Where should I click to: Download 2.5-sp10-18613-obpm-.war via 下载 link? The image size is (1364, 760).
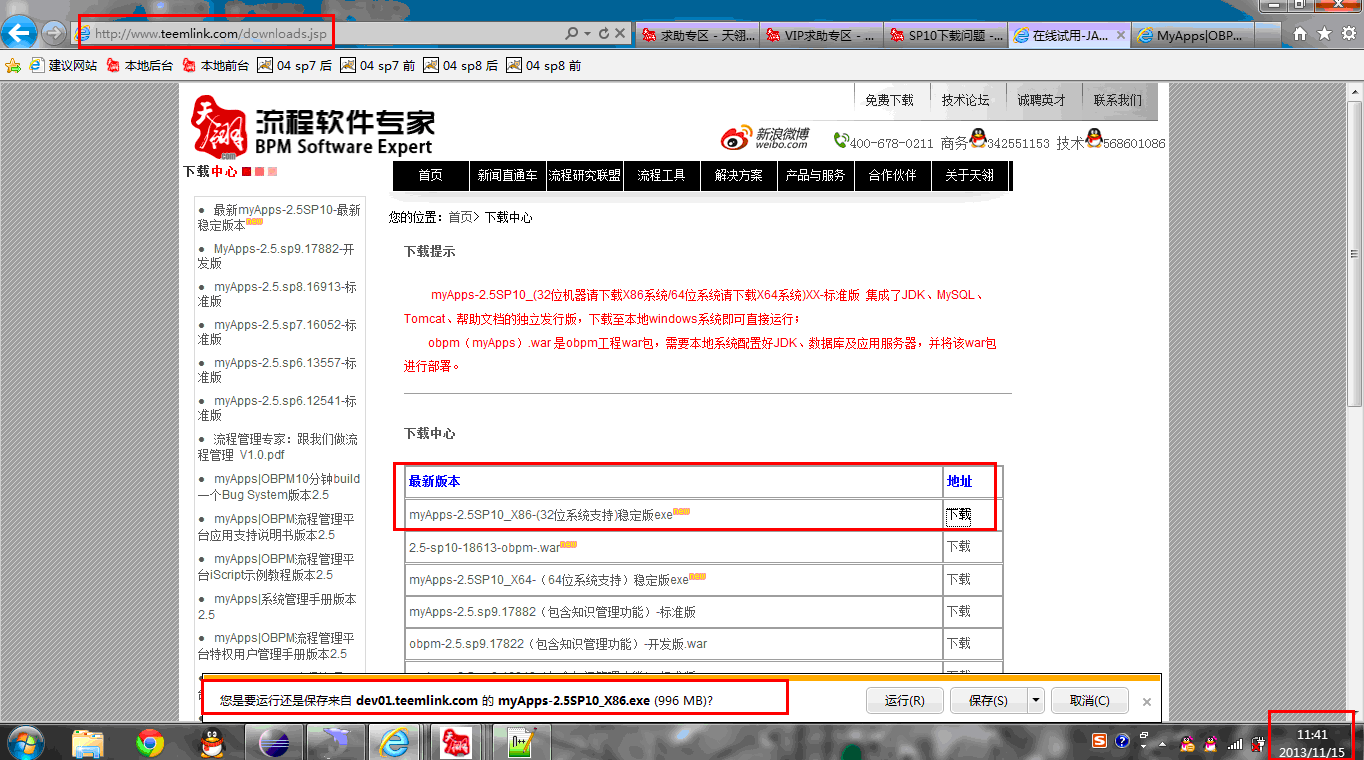point(958,547)
